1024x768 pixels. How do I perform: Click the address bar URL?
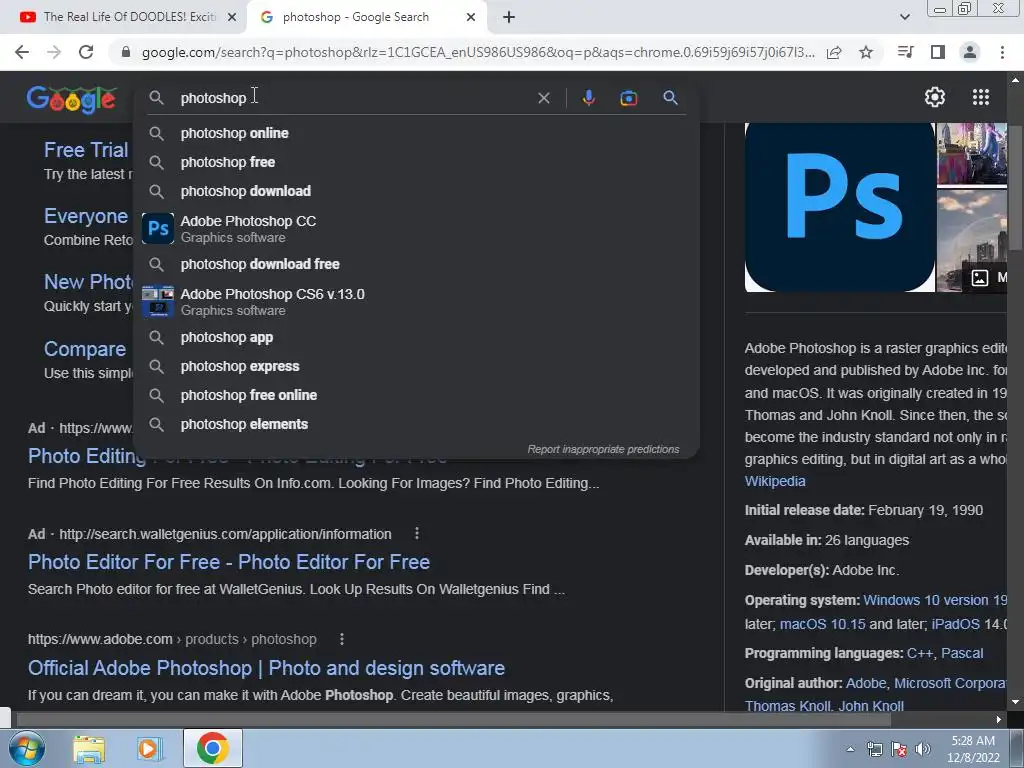click(x=478, y=52)
